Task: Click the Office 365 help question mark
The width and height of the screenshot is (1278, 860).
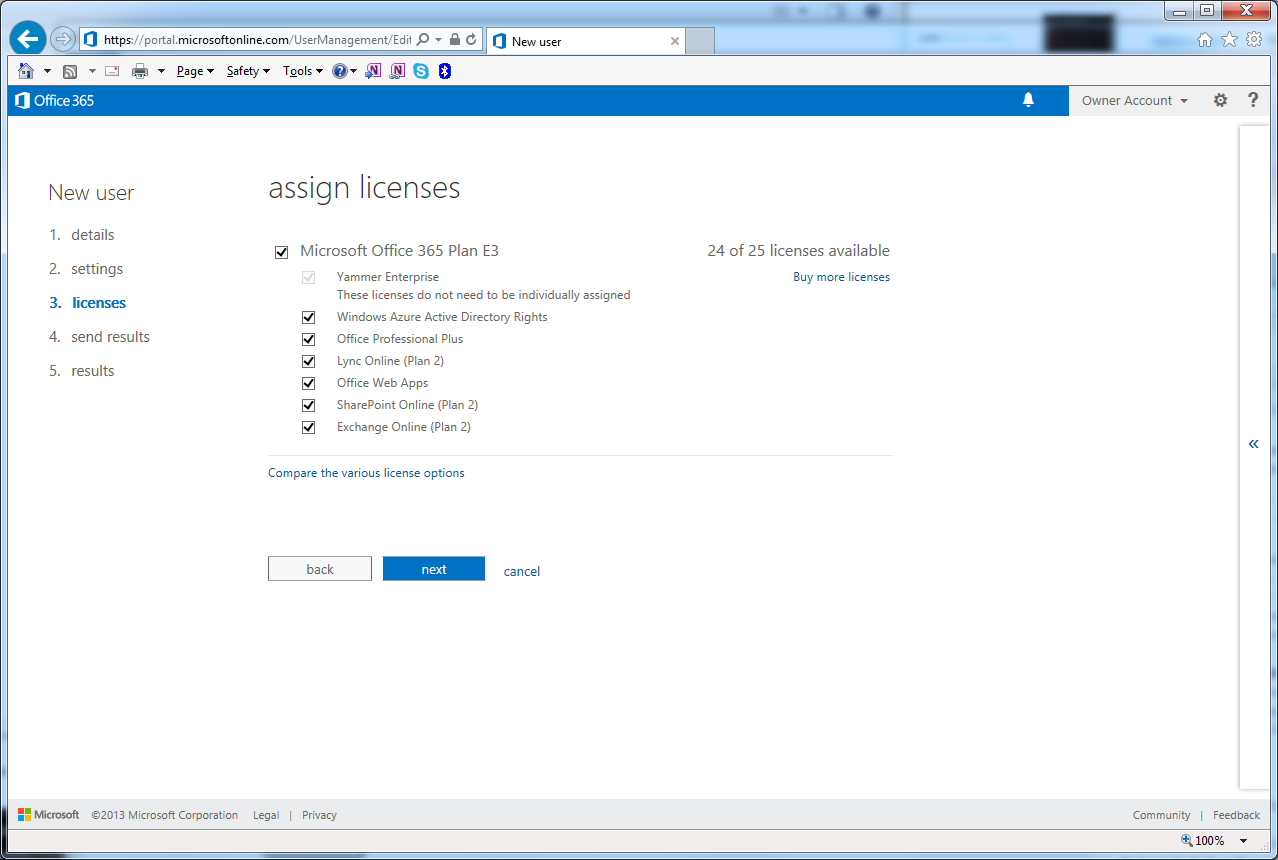Action: 1252,100
